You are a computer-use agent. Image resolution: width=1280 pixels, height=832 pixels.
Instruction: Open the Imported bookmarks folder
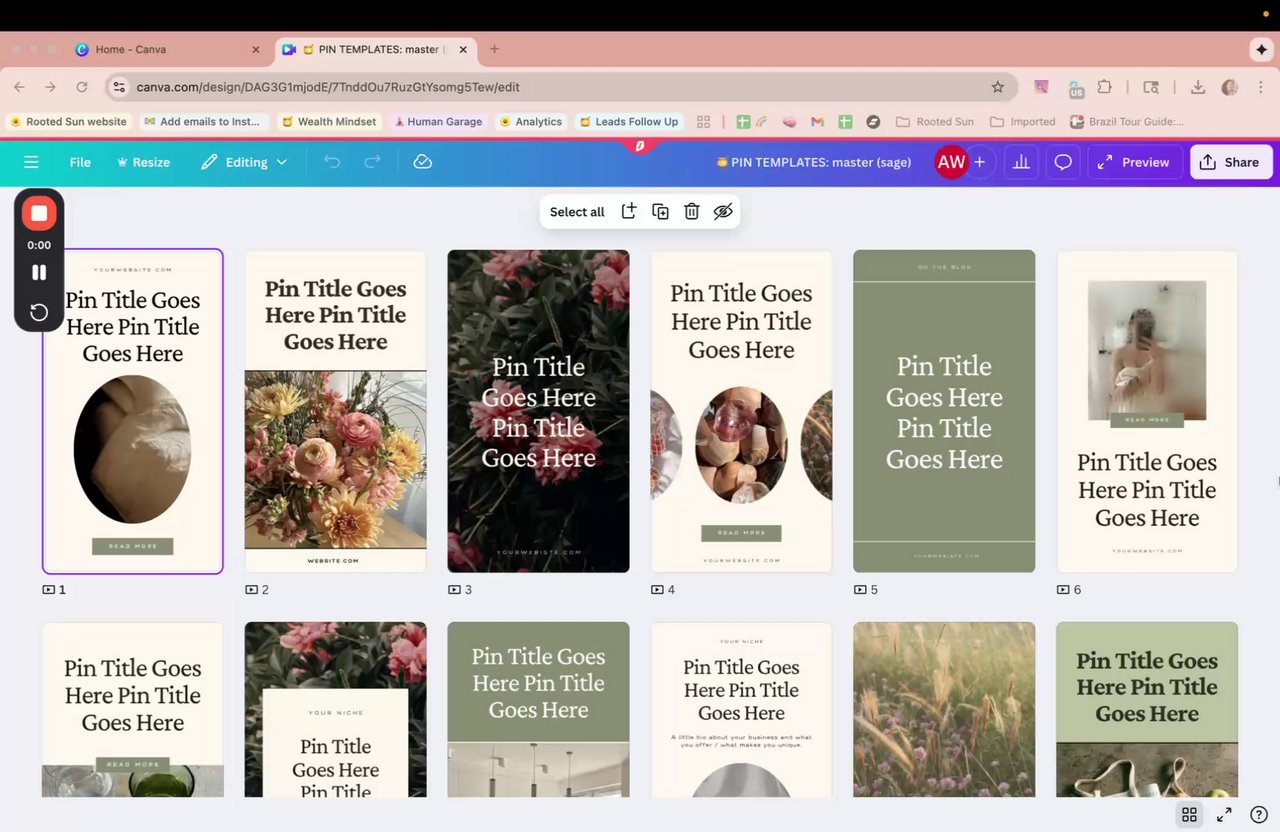tap(1023, 122)
